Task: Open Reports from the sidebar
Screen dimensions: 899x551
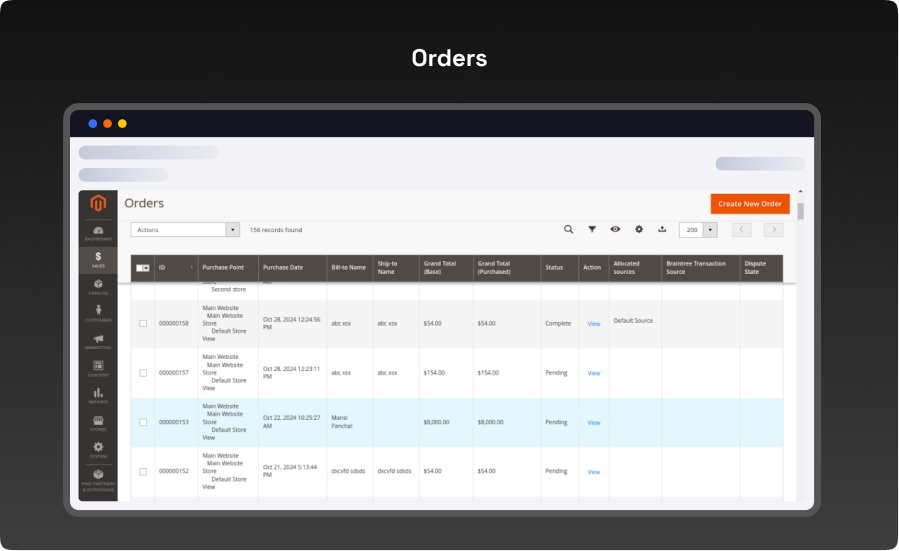Action: 98,396
